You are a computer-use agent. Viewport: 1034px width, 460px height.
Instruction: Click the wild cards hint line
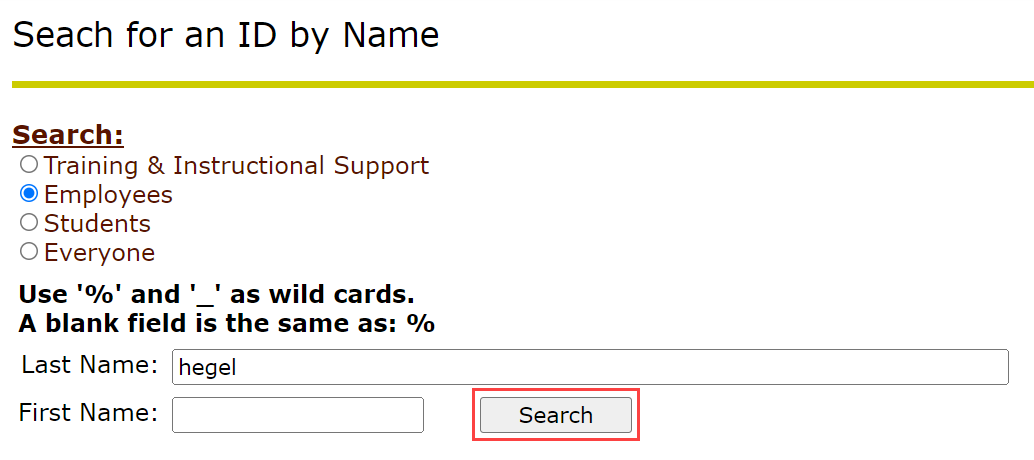tap(216, 296)
